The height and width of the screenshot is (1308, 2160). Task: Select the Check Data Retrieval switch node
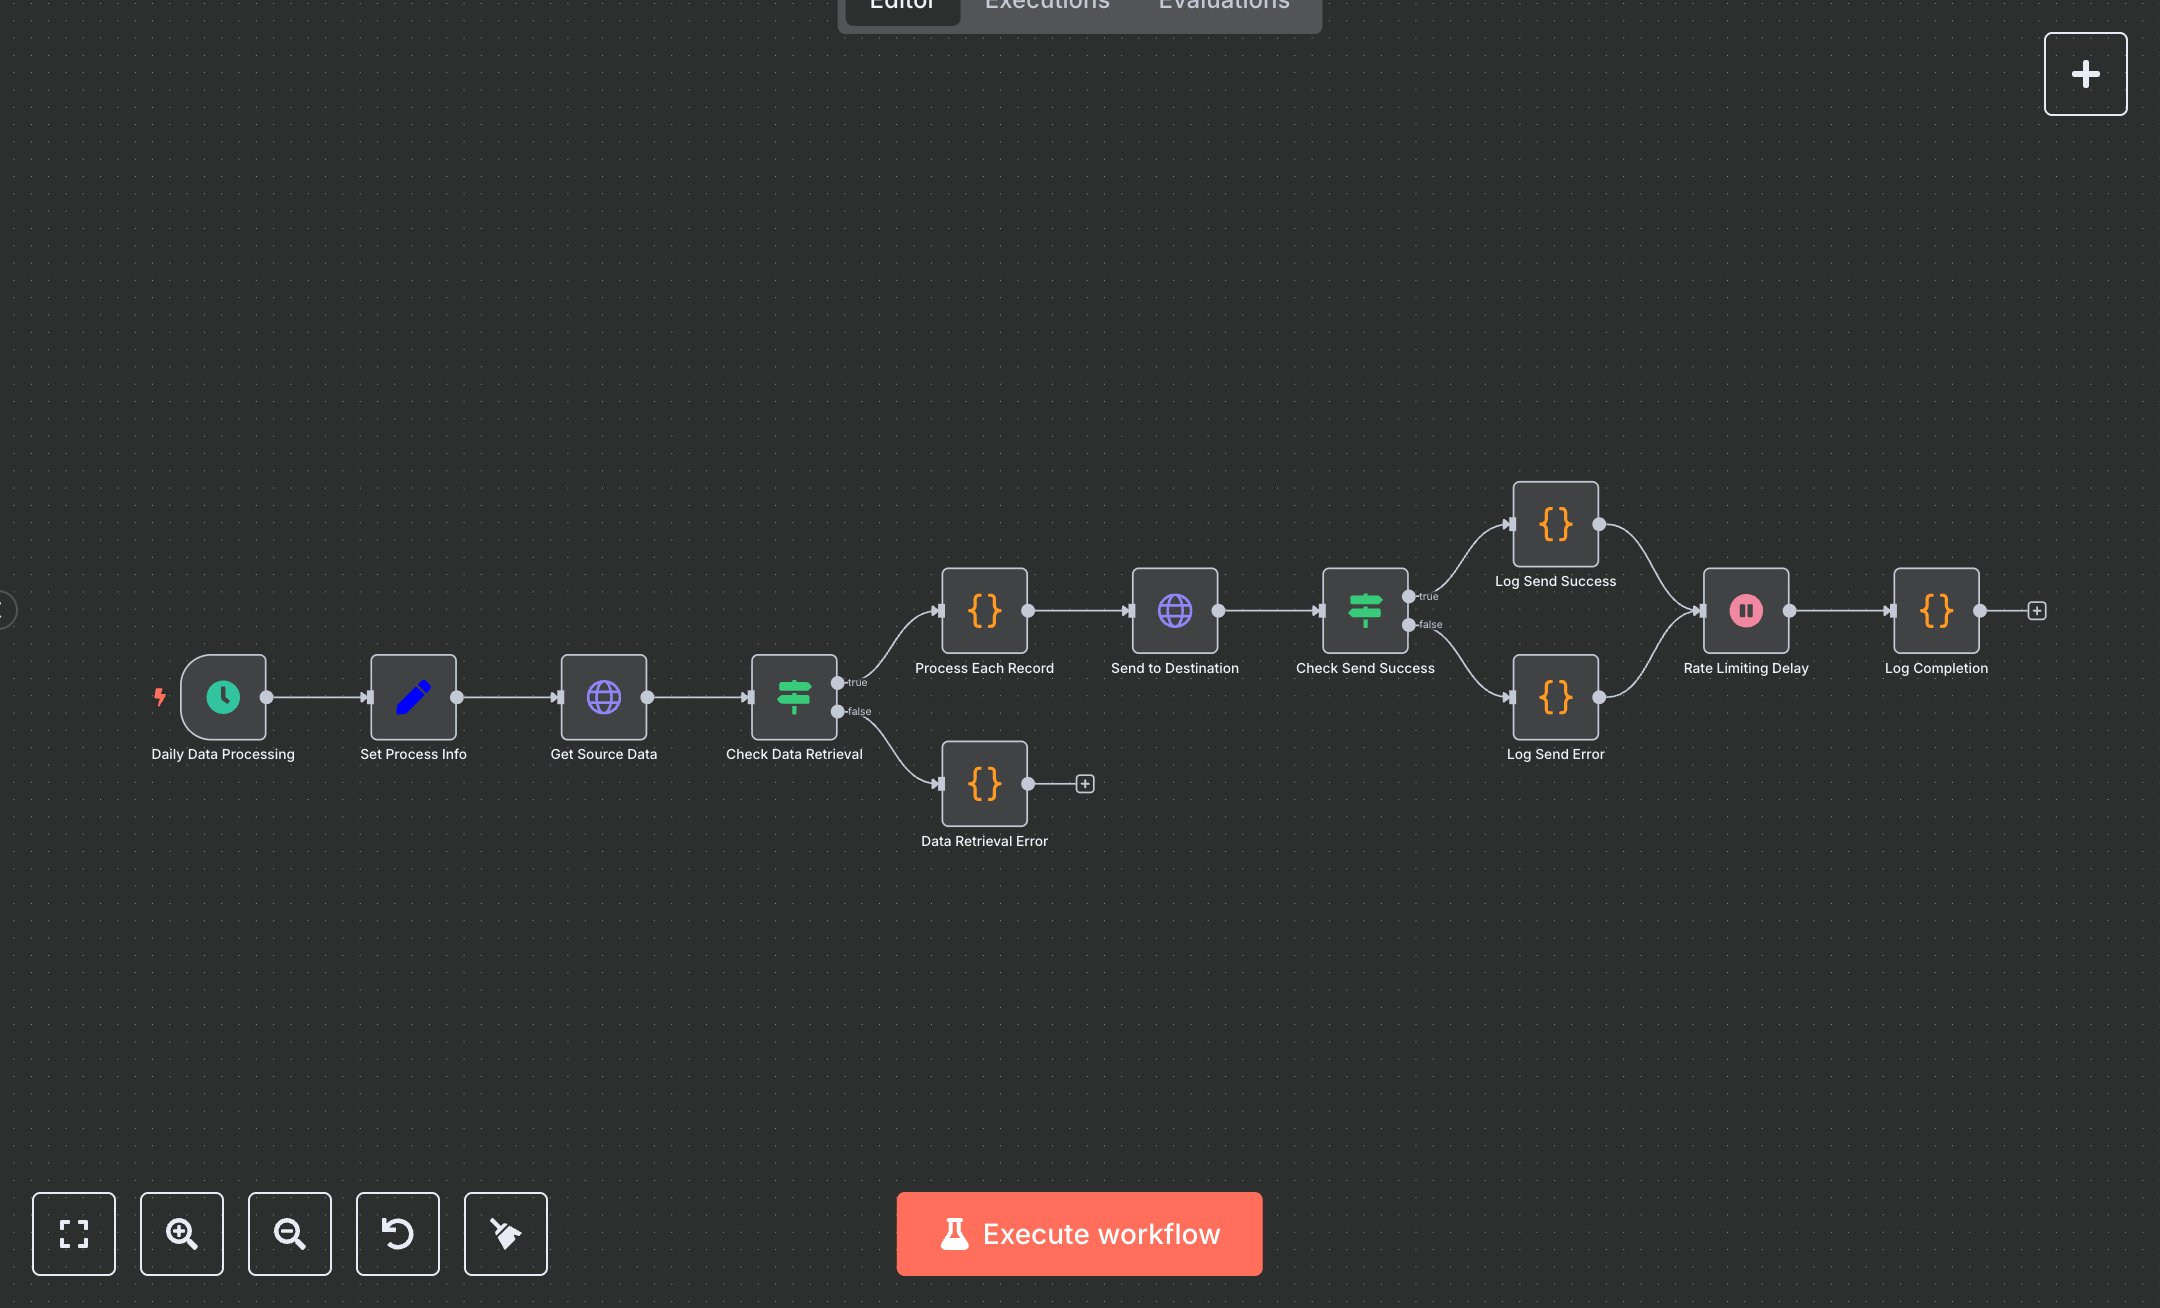pyautogui.click(x=793, y=697)
